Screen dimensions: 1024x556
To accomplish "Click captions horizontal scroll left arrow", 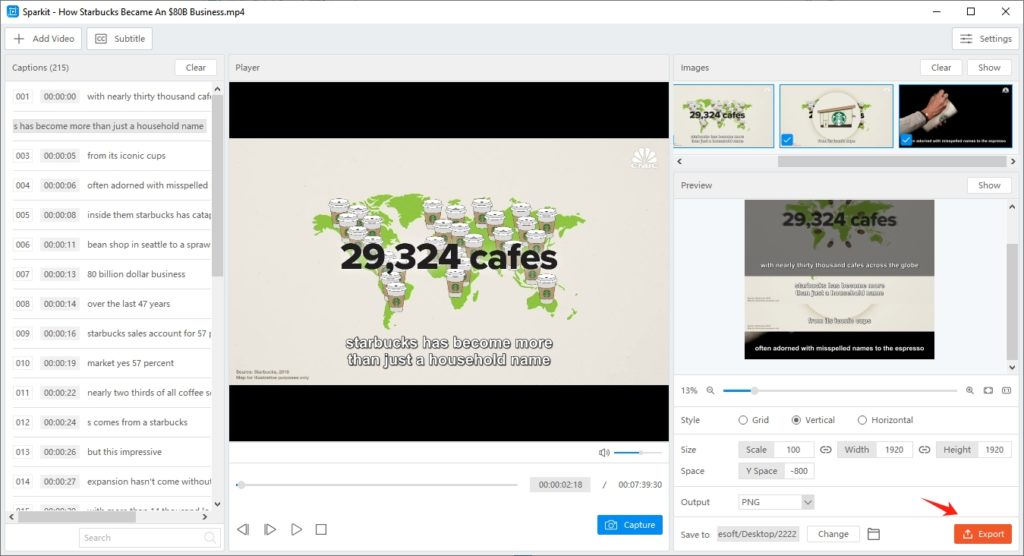I will point(11,517).
